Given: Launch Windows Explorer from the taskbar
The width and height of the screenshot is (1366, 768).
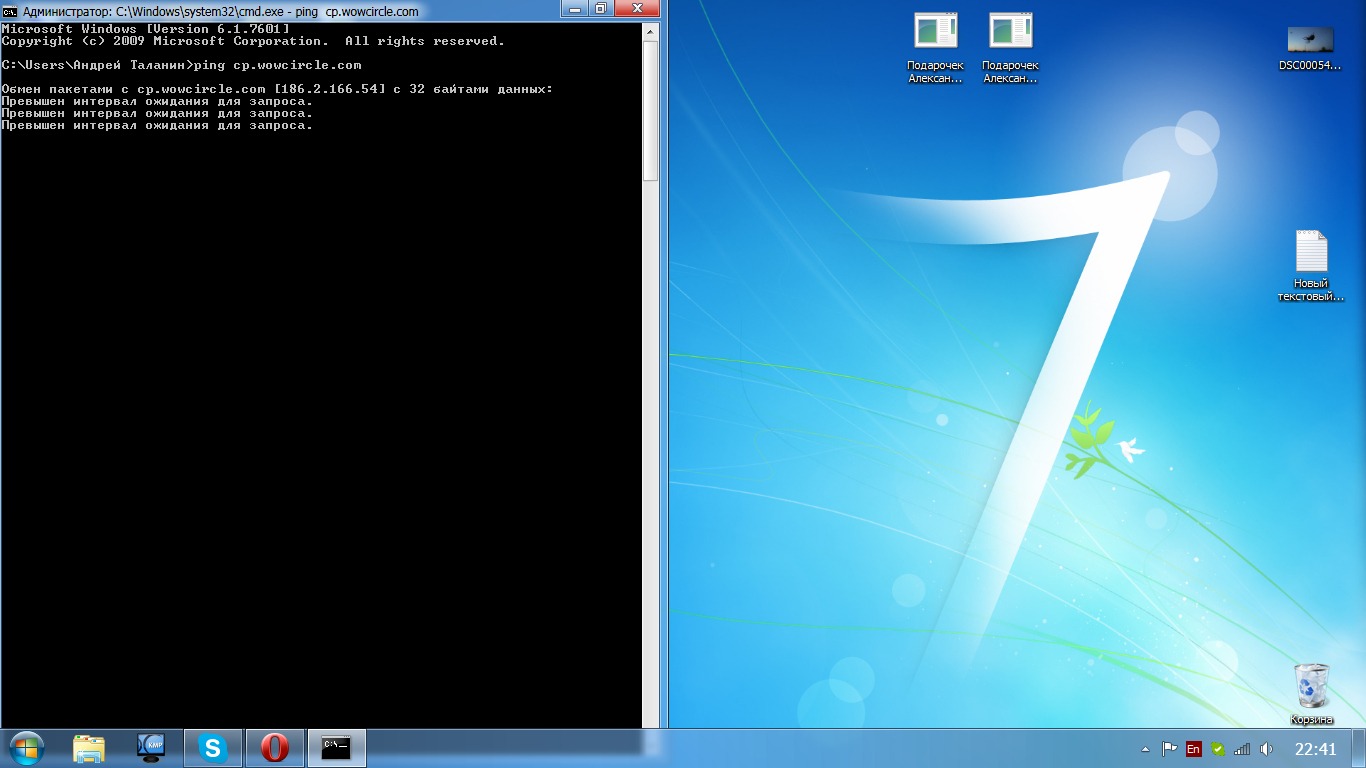Looking at the screenshot, I should (x=89, y=747).
